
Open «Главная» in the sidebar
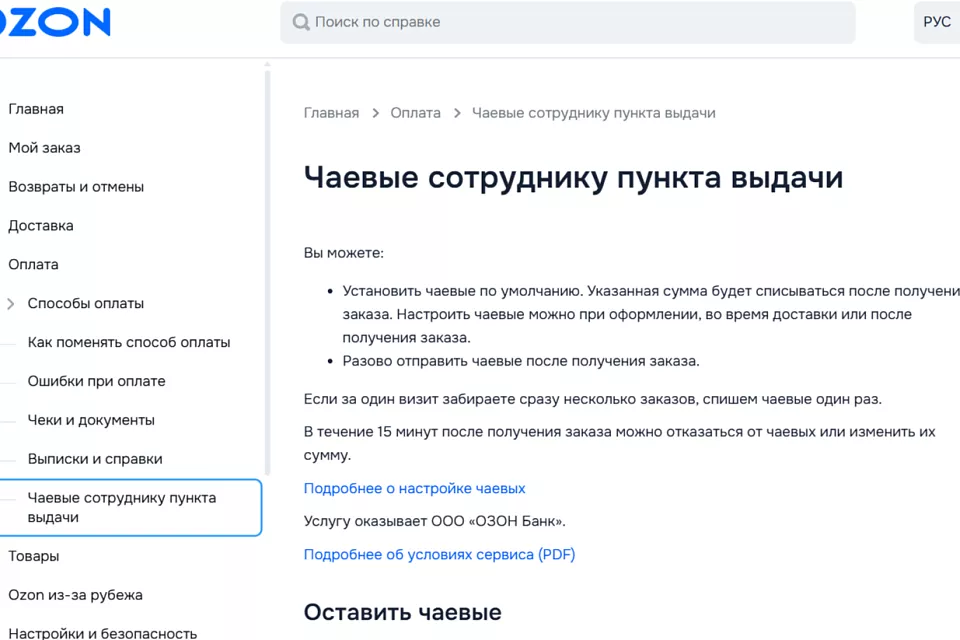point(36,109)
